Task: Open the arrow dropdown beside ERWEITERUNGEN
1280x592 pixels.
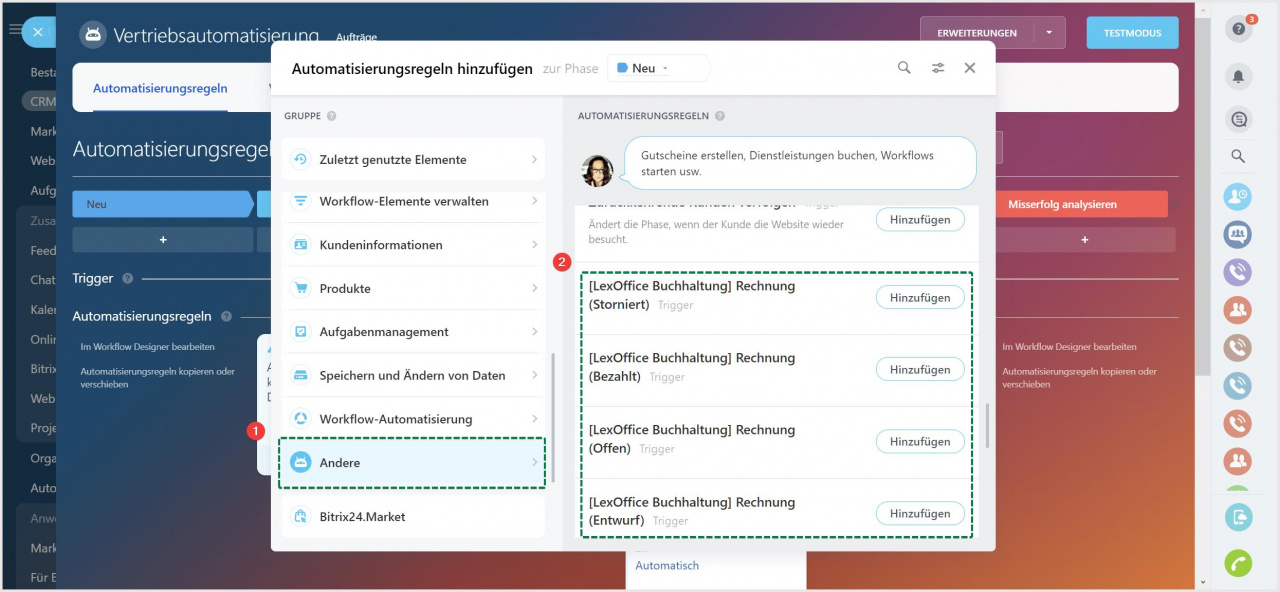Action: tap(1049, 33)
